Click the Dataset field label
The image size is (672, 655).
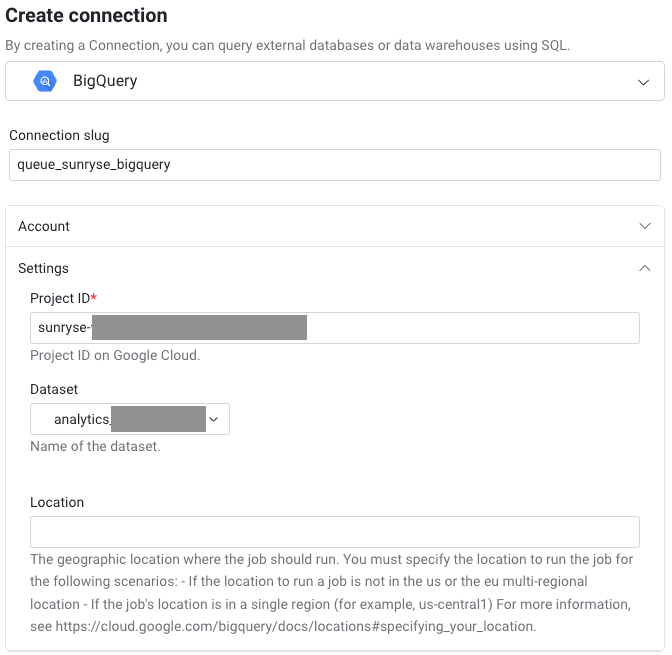(x=54, y=389)
